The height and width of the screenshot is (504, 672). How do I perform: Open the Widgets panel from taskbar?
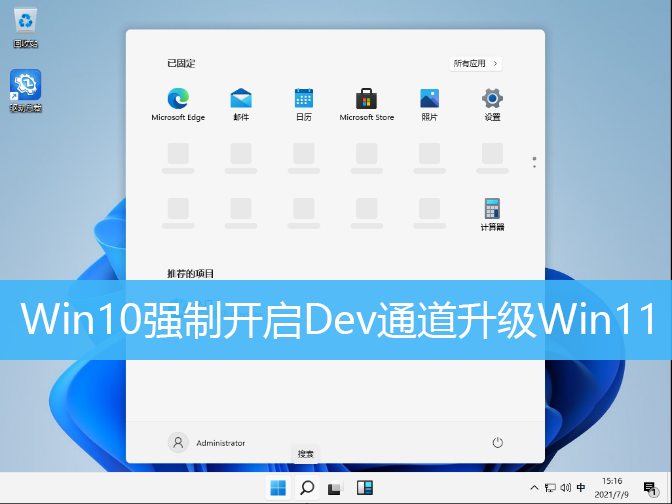click(365, 488)
